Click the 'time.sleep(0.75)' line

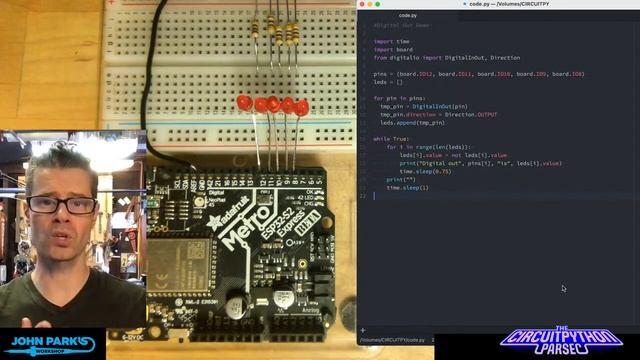[425, 171]
